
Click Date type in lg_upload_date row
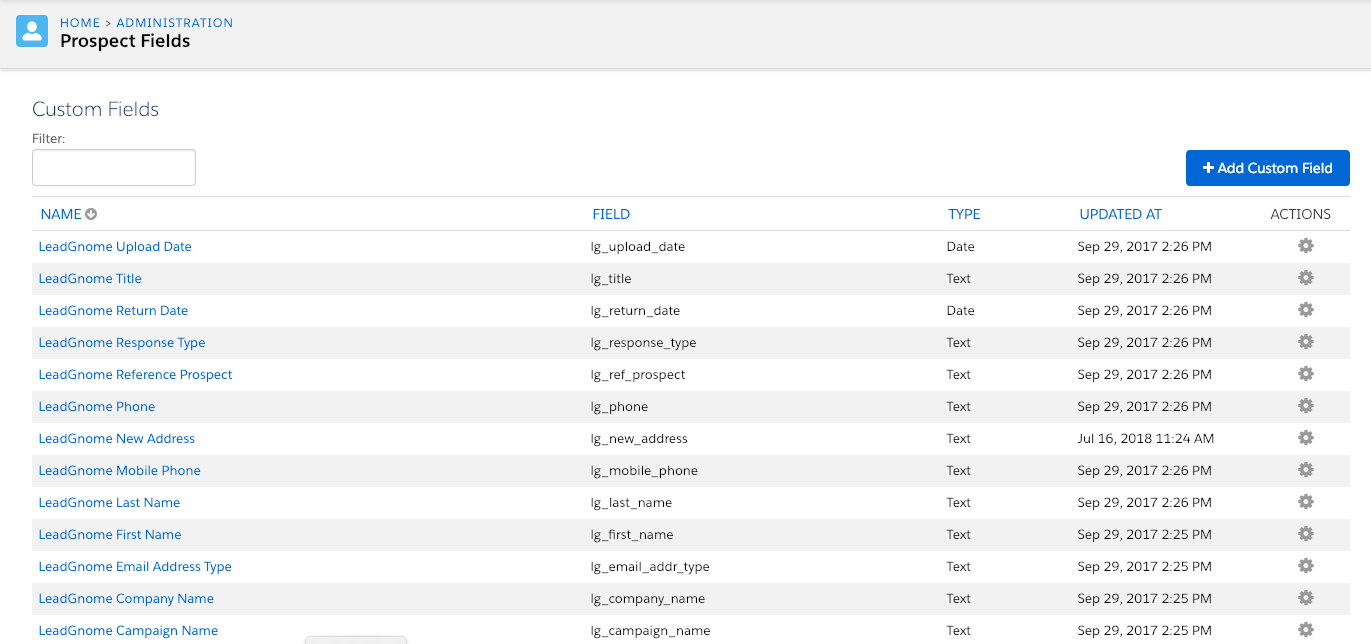point(960,246)
